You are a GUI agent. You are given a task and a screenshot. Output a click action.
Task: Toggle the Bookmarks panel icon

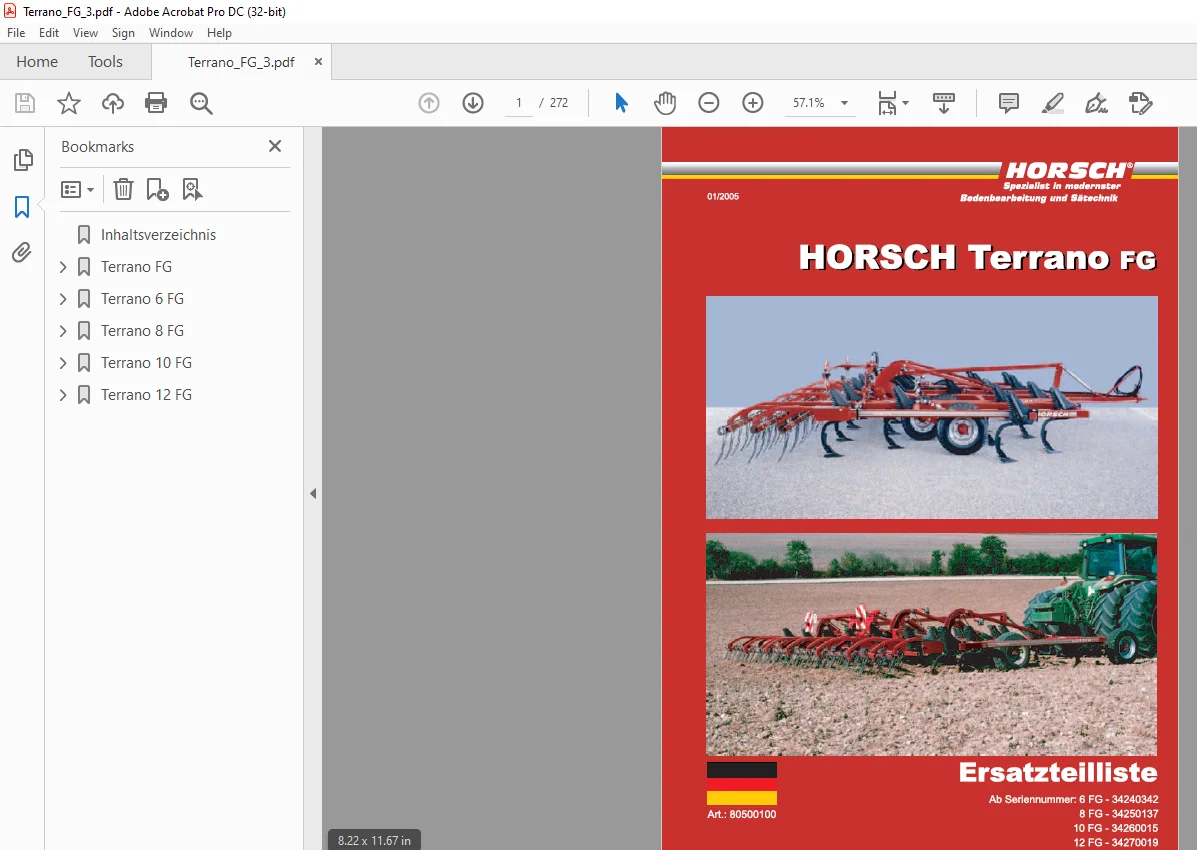(x=22, y=207)
